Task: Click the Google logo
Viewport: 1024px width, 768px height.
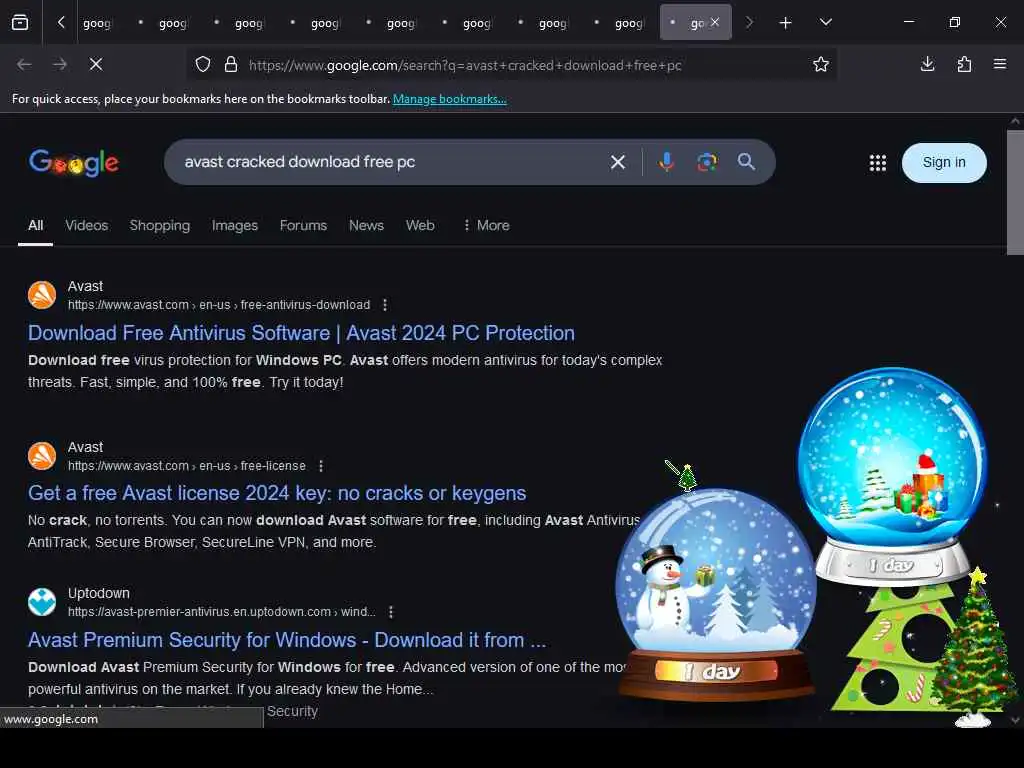Action: (x=74, y=162)
